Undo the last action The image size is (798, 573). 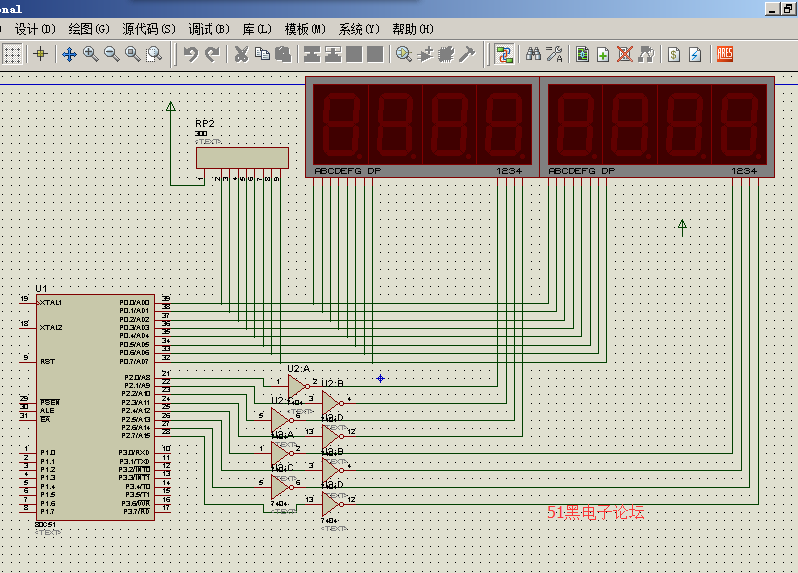coord(191,54)
